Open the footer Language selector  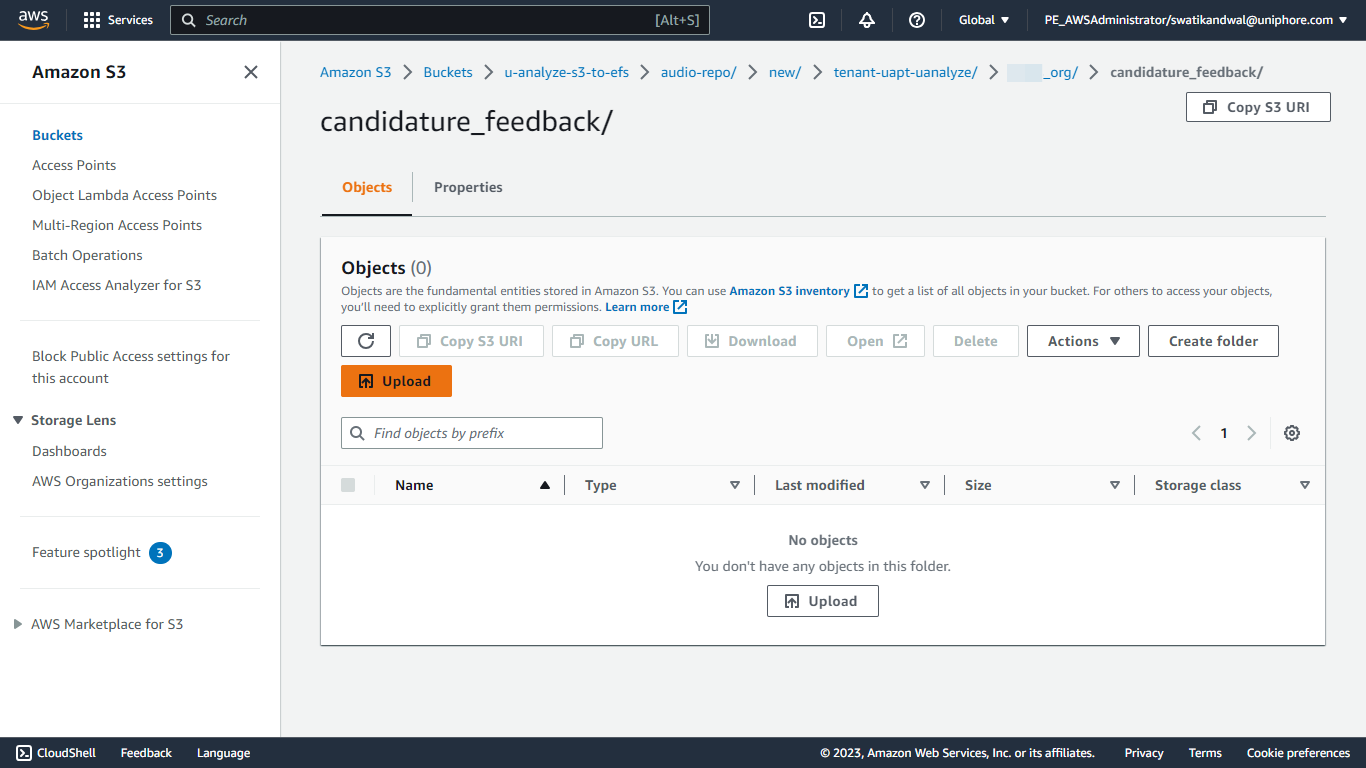click(223, 753)
